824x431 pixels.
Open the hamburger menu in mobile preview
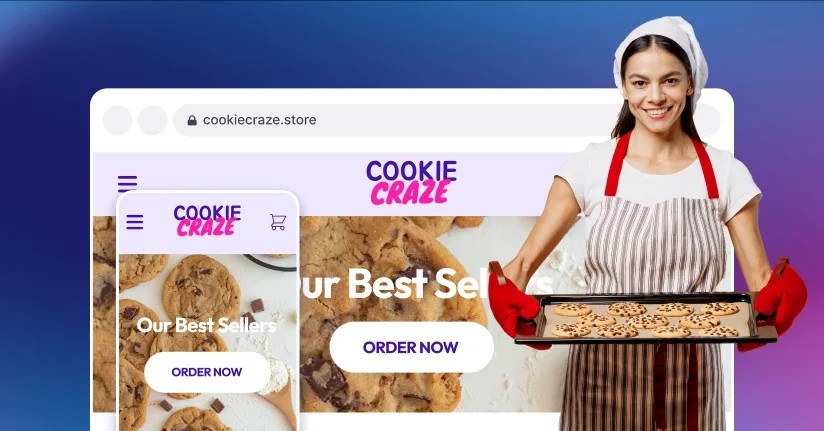pyautogui.click(x=135, y=222)
